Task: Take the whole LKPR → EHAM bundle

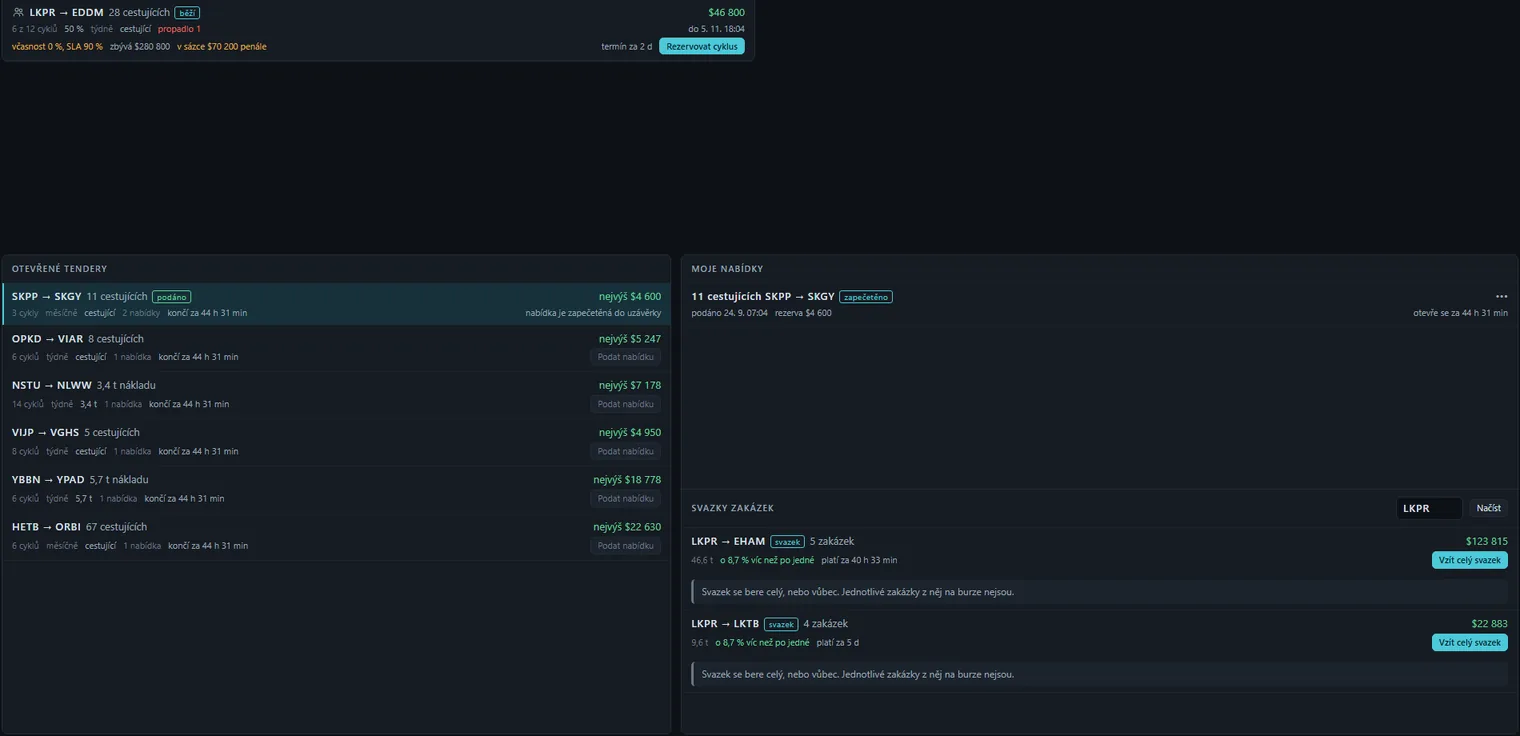Action: click(x=1470, y=560)
